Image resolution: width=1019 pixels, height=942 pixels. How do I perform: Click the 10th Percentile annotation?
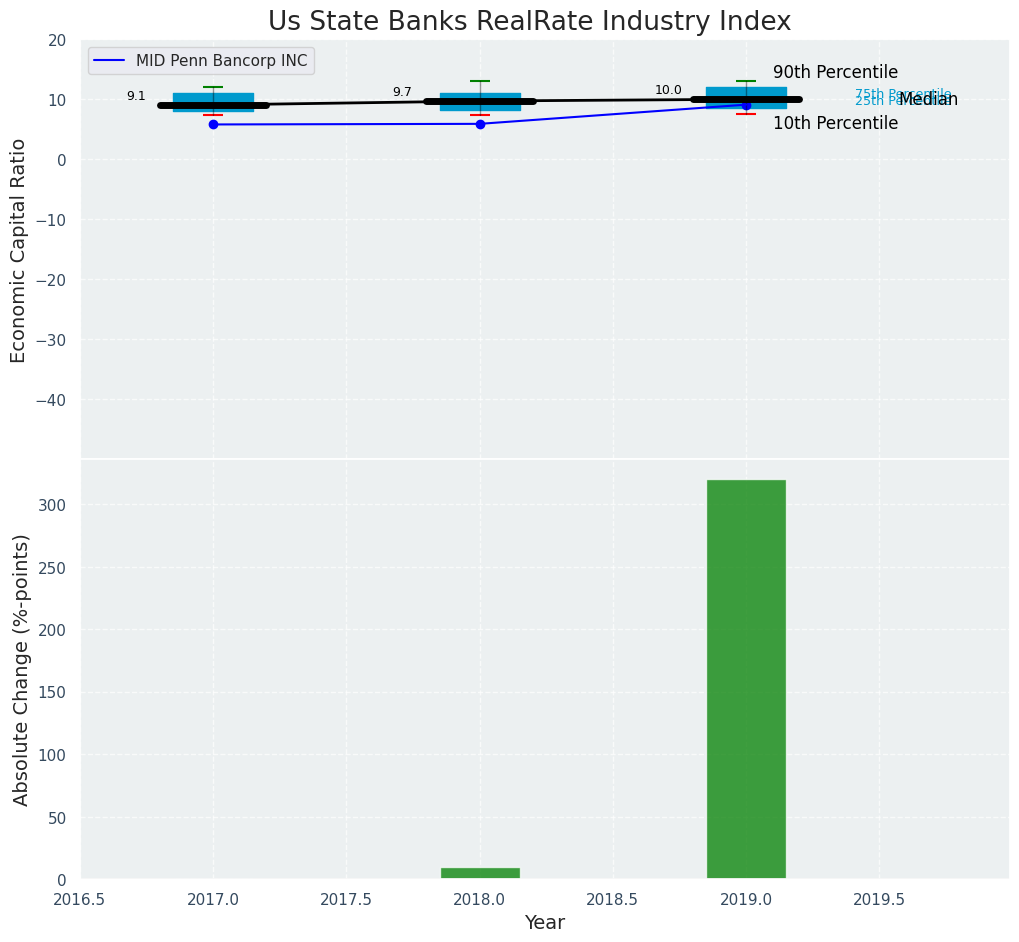[x=835, y=124]
